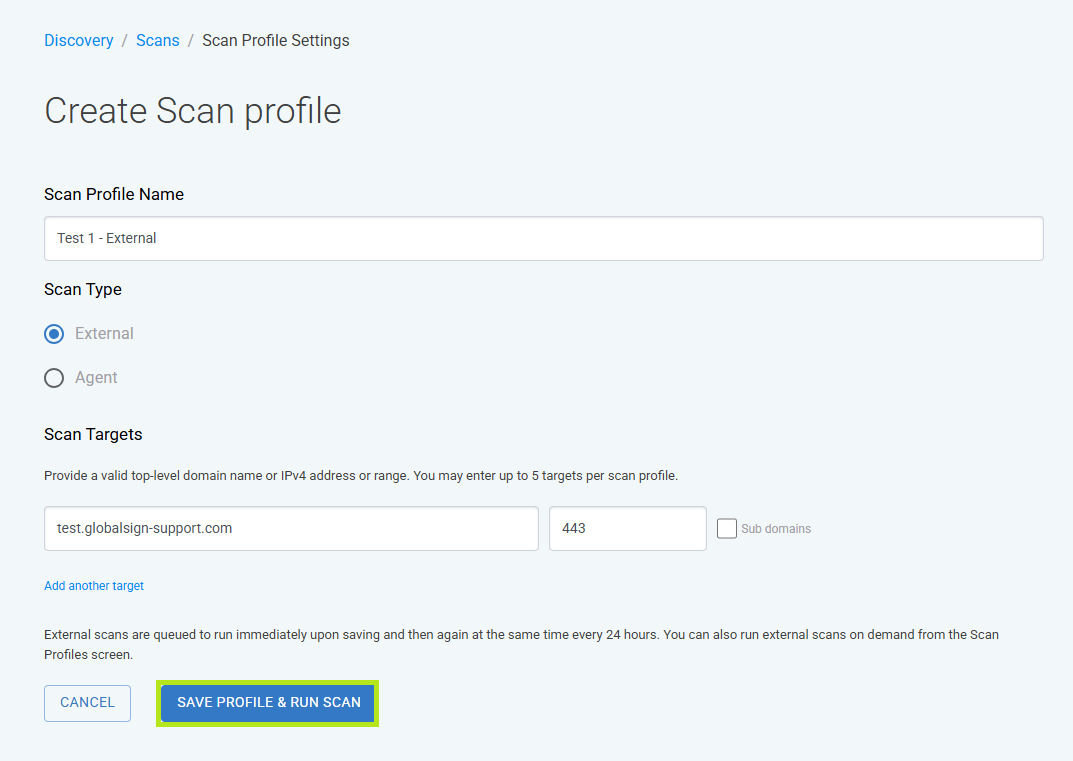Open the Discovery breadcrumb link
The width and height of the screenshot is (1073, 761).
click(x=79, y=40)
